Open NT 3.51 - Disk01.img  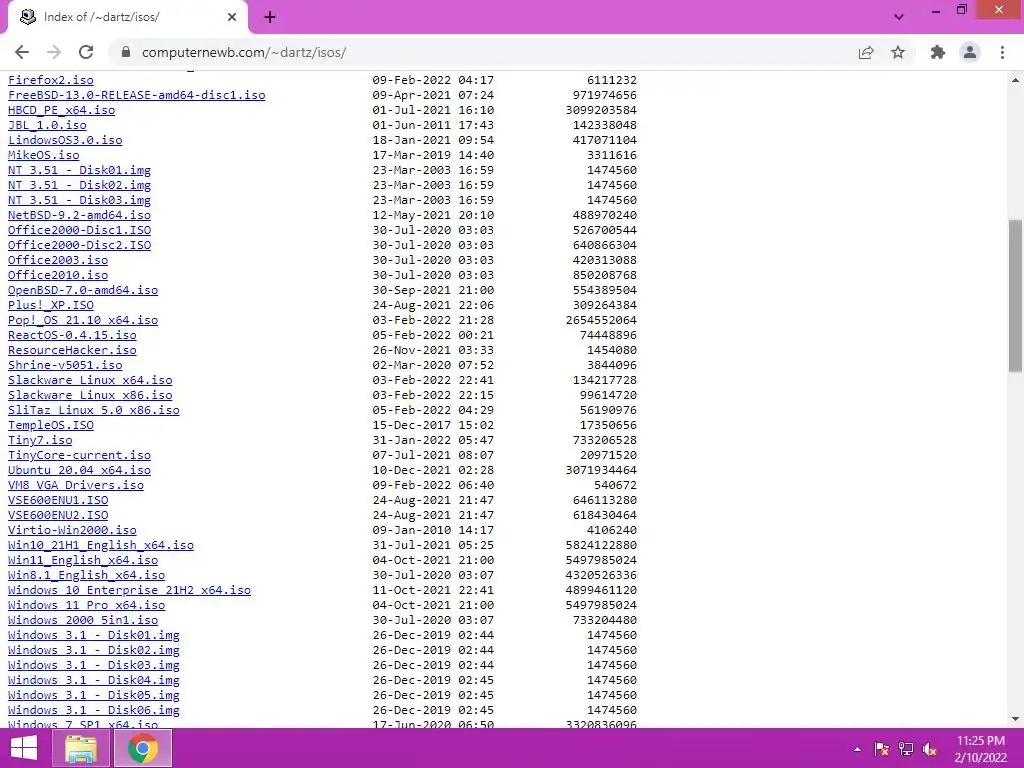tap(80, 170)
